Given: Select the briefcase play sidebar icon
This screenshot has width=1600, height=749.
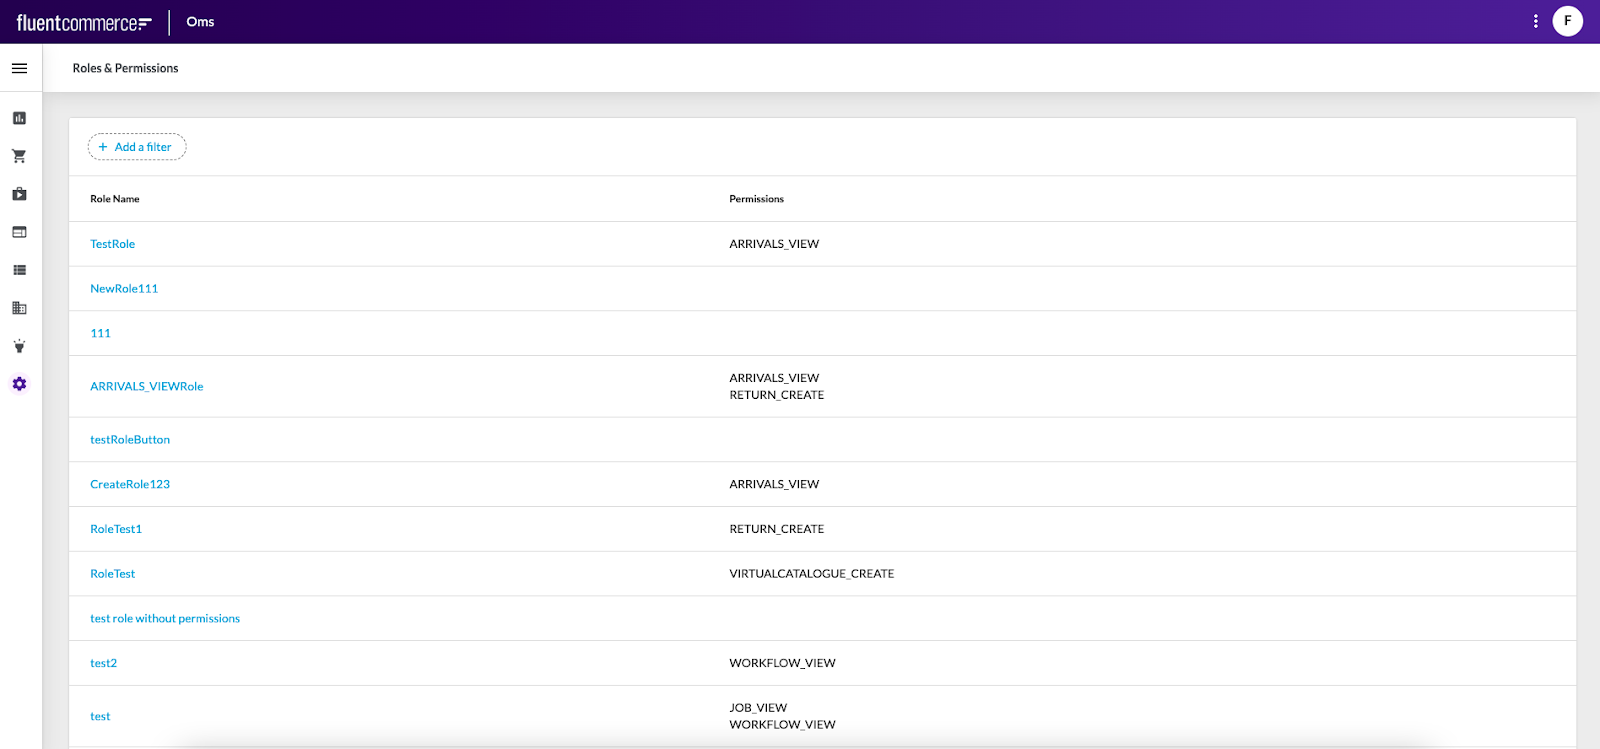Looking at the screenshot, I should pyautogui.click(x=19, y=194).
